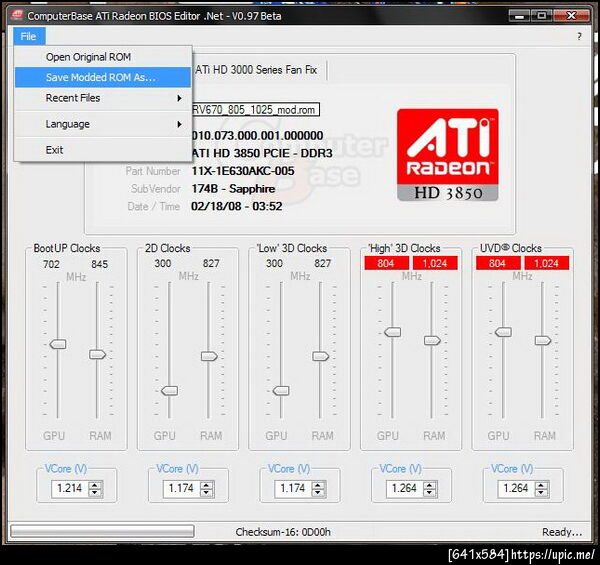Open the File menu

pyautogui.click(x=29, y=36)
